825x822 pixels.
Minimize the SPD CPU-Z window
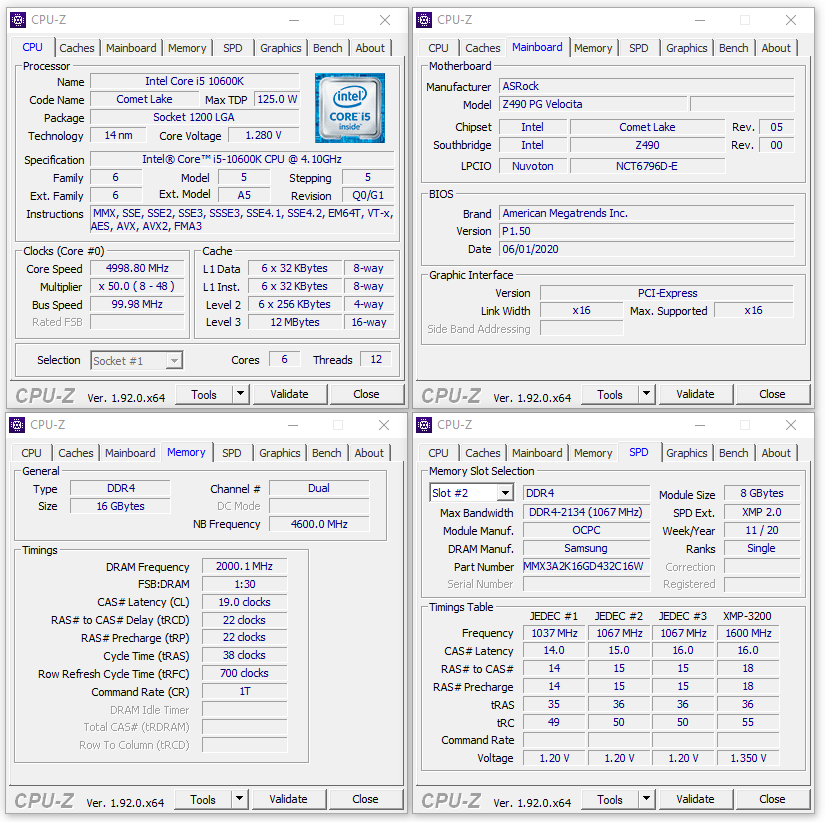point(700,425)
